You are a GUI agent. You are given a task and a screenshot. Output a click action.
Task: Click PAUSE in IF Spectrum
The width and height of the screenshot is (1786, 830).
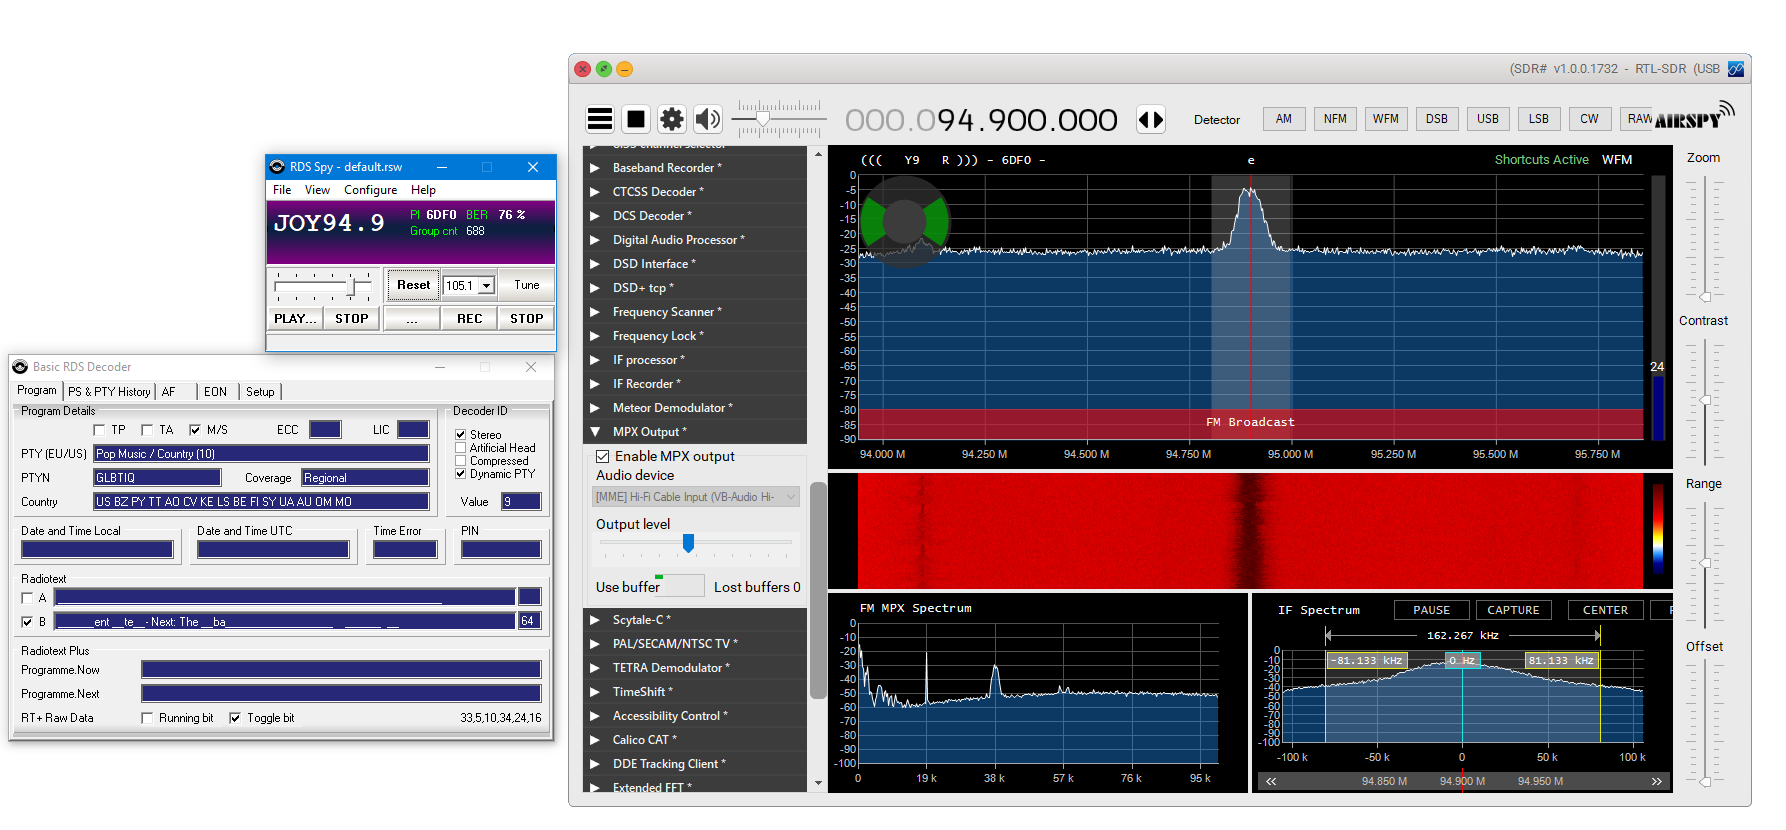click(x=1432, y=610)
